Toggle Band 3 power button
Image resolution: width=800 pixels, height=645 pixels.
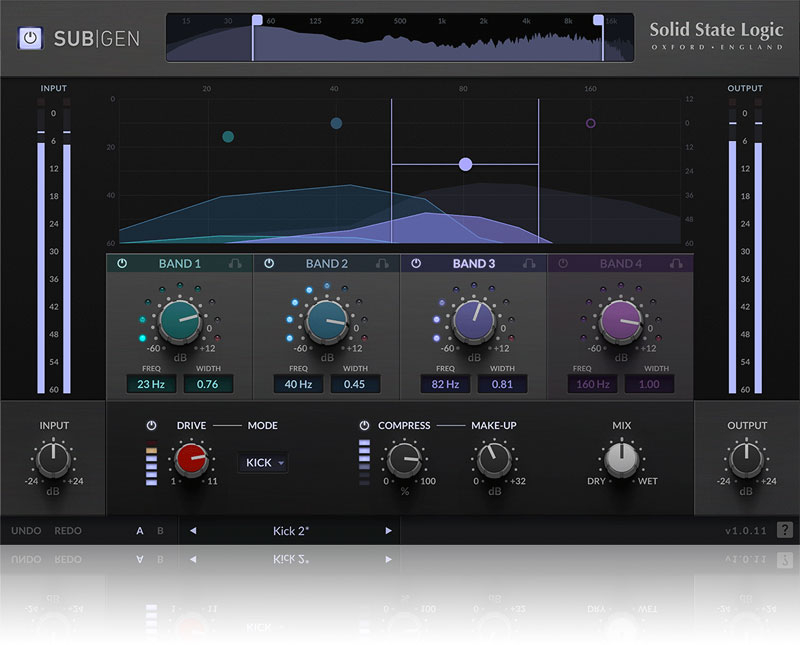[416, 263]
